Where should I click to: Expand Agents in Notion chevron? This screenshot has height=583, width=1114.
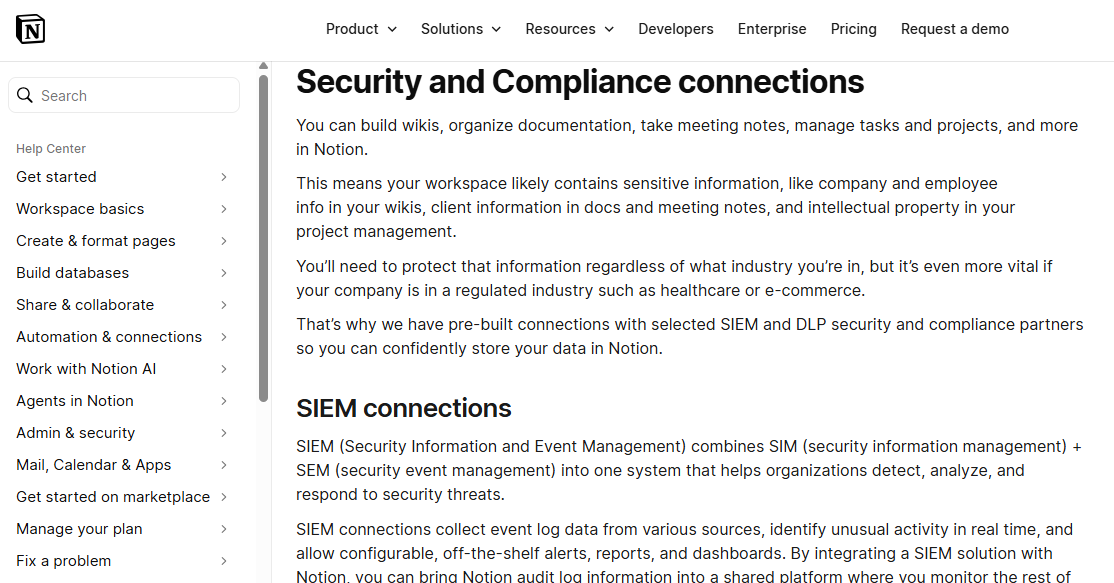[224, 401]
